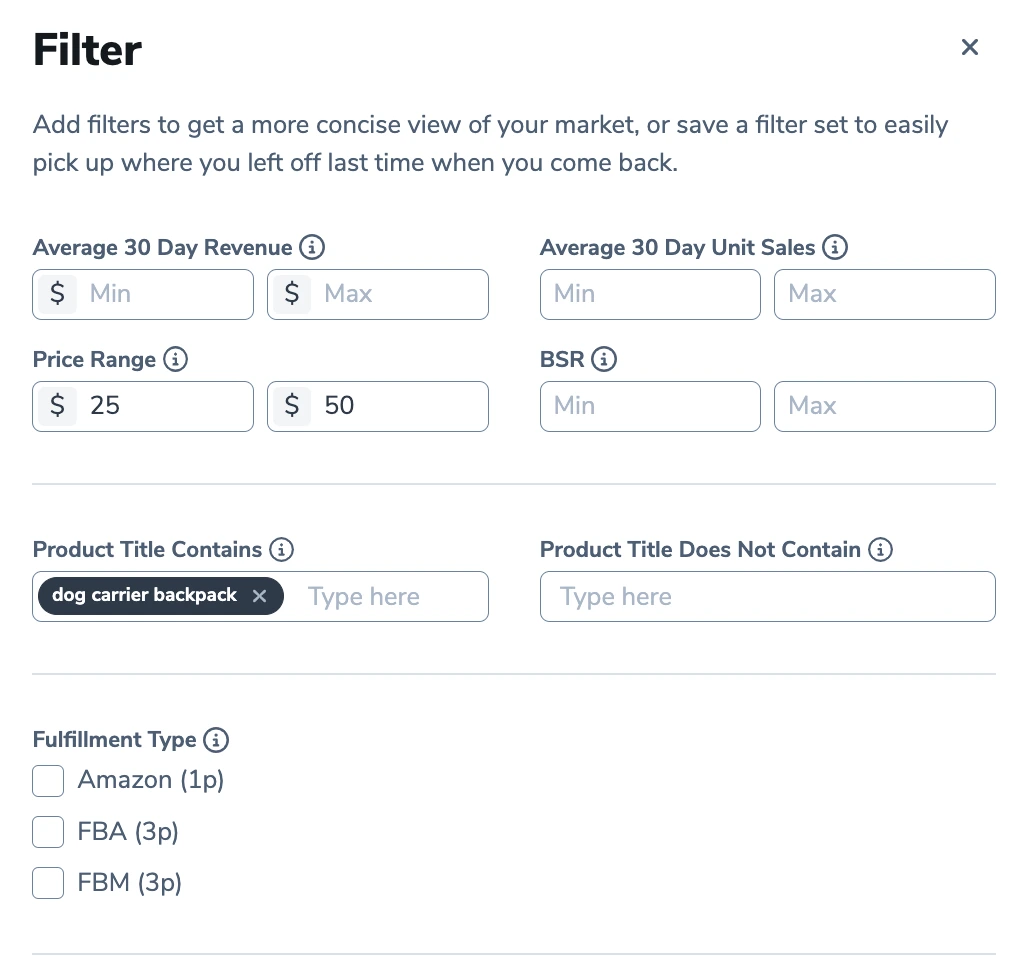Click the revenue Max input field
This screenshot has width=1012, height=956.
pos(395,294)
